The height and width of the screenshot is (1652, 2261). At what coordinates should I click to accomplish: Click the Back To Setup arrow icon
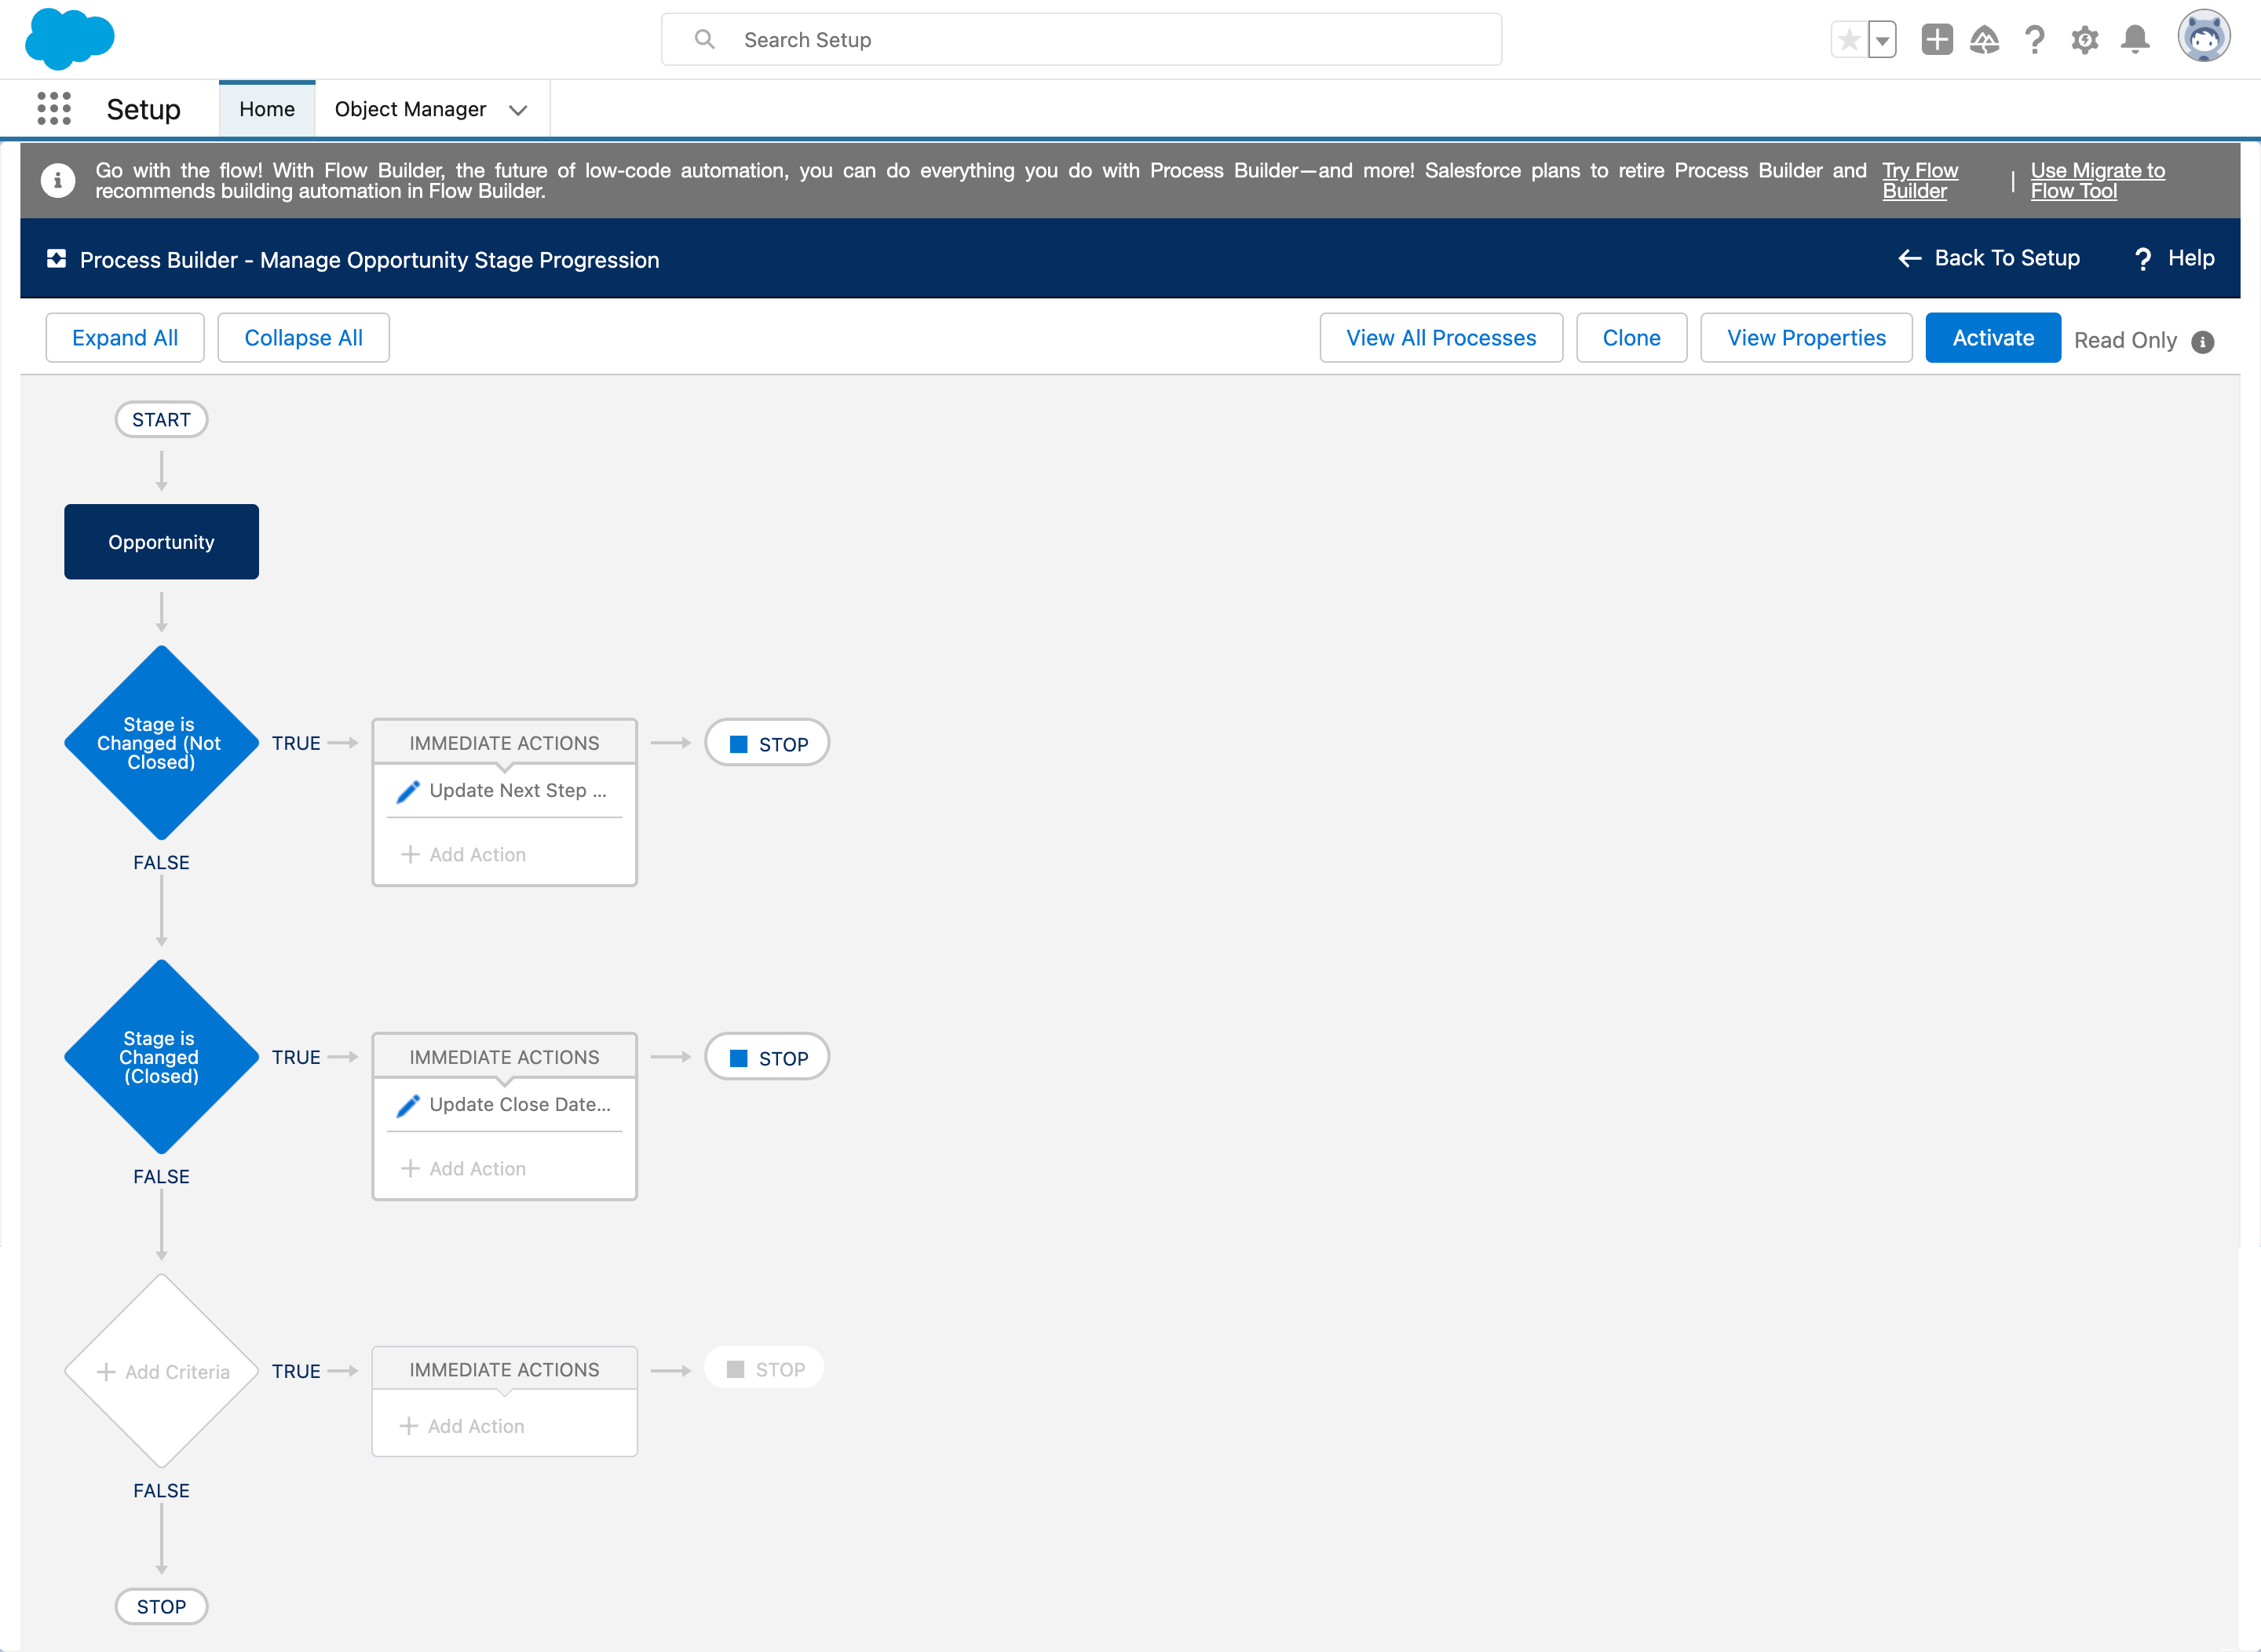coord(1910,258)
